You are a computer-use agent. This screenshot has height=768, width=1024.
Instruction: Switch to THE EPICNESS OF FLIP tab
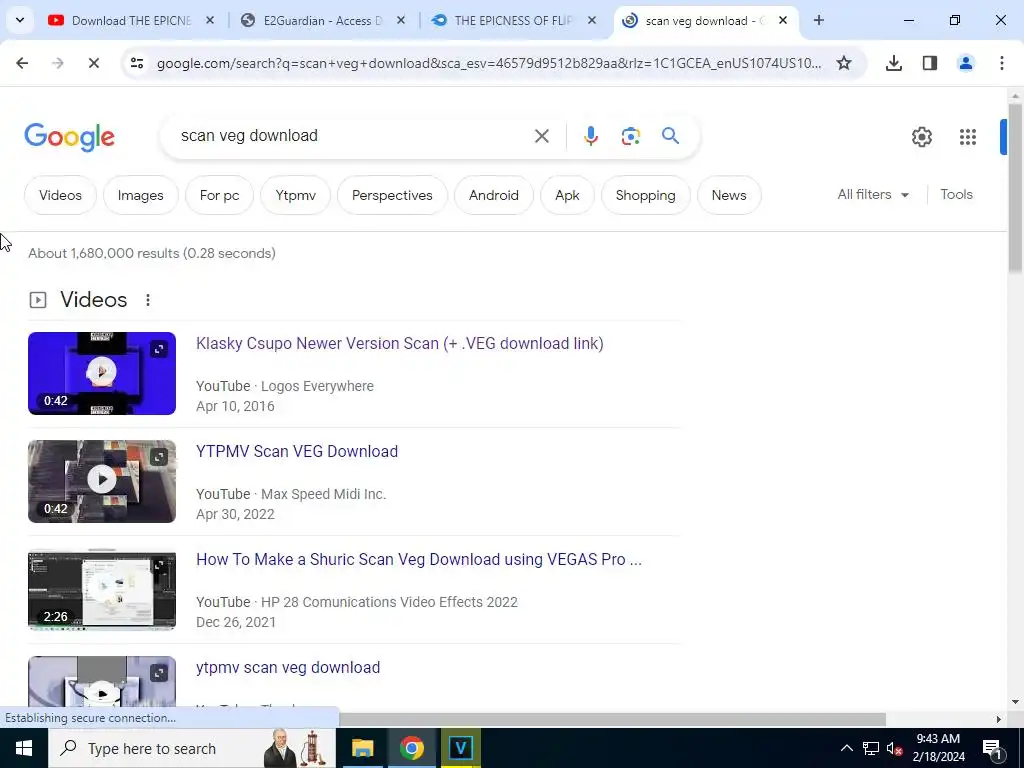(513, 20)
